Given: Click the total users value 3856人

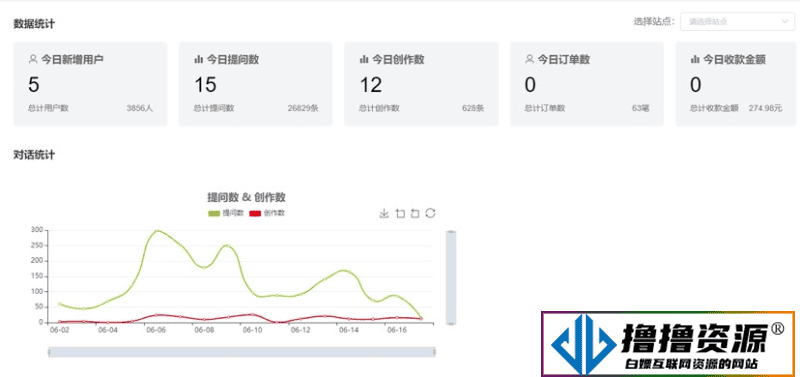Looking at the screenshot, I should pos(139,108).
